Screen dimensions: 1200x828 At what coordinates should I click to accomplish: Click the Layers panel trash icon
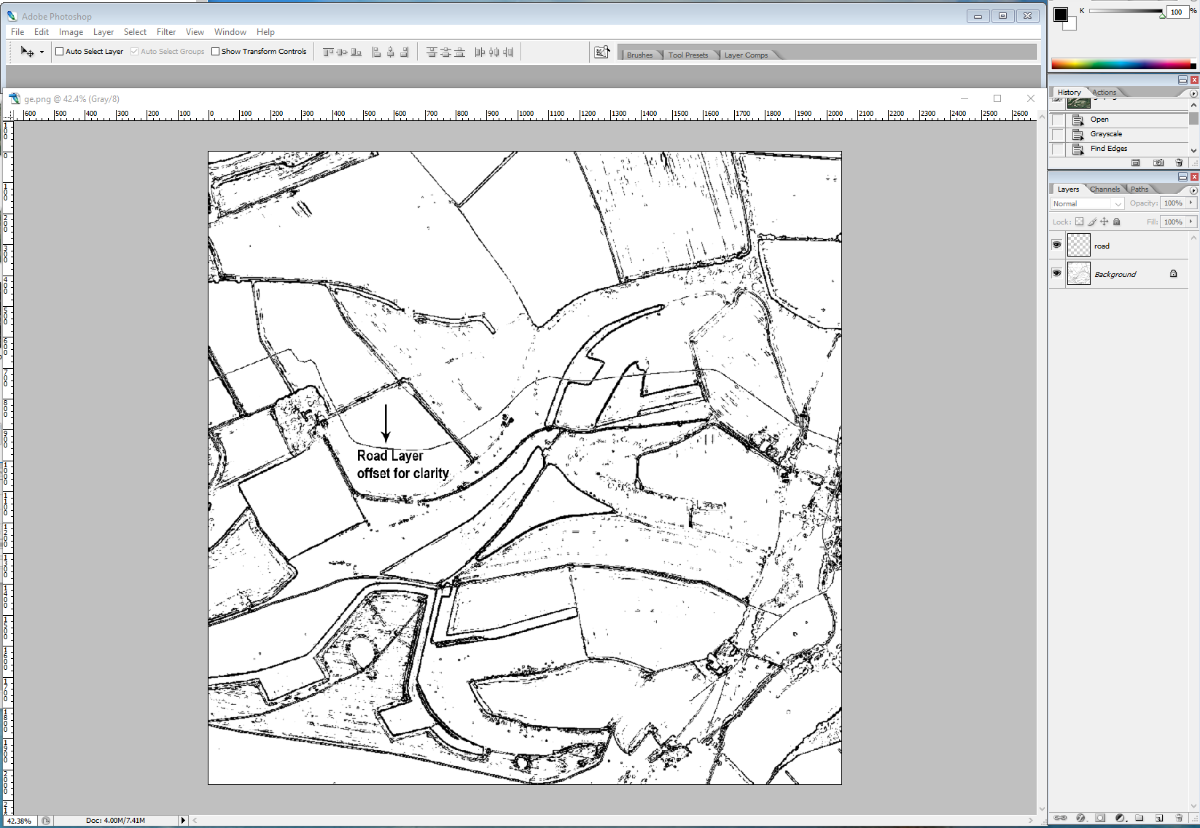(x=1178, y=817)
